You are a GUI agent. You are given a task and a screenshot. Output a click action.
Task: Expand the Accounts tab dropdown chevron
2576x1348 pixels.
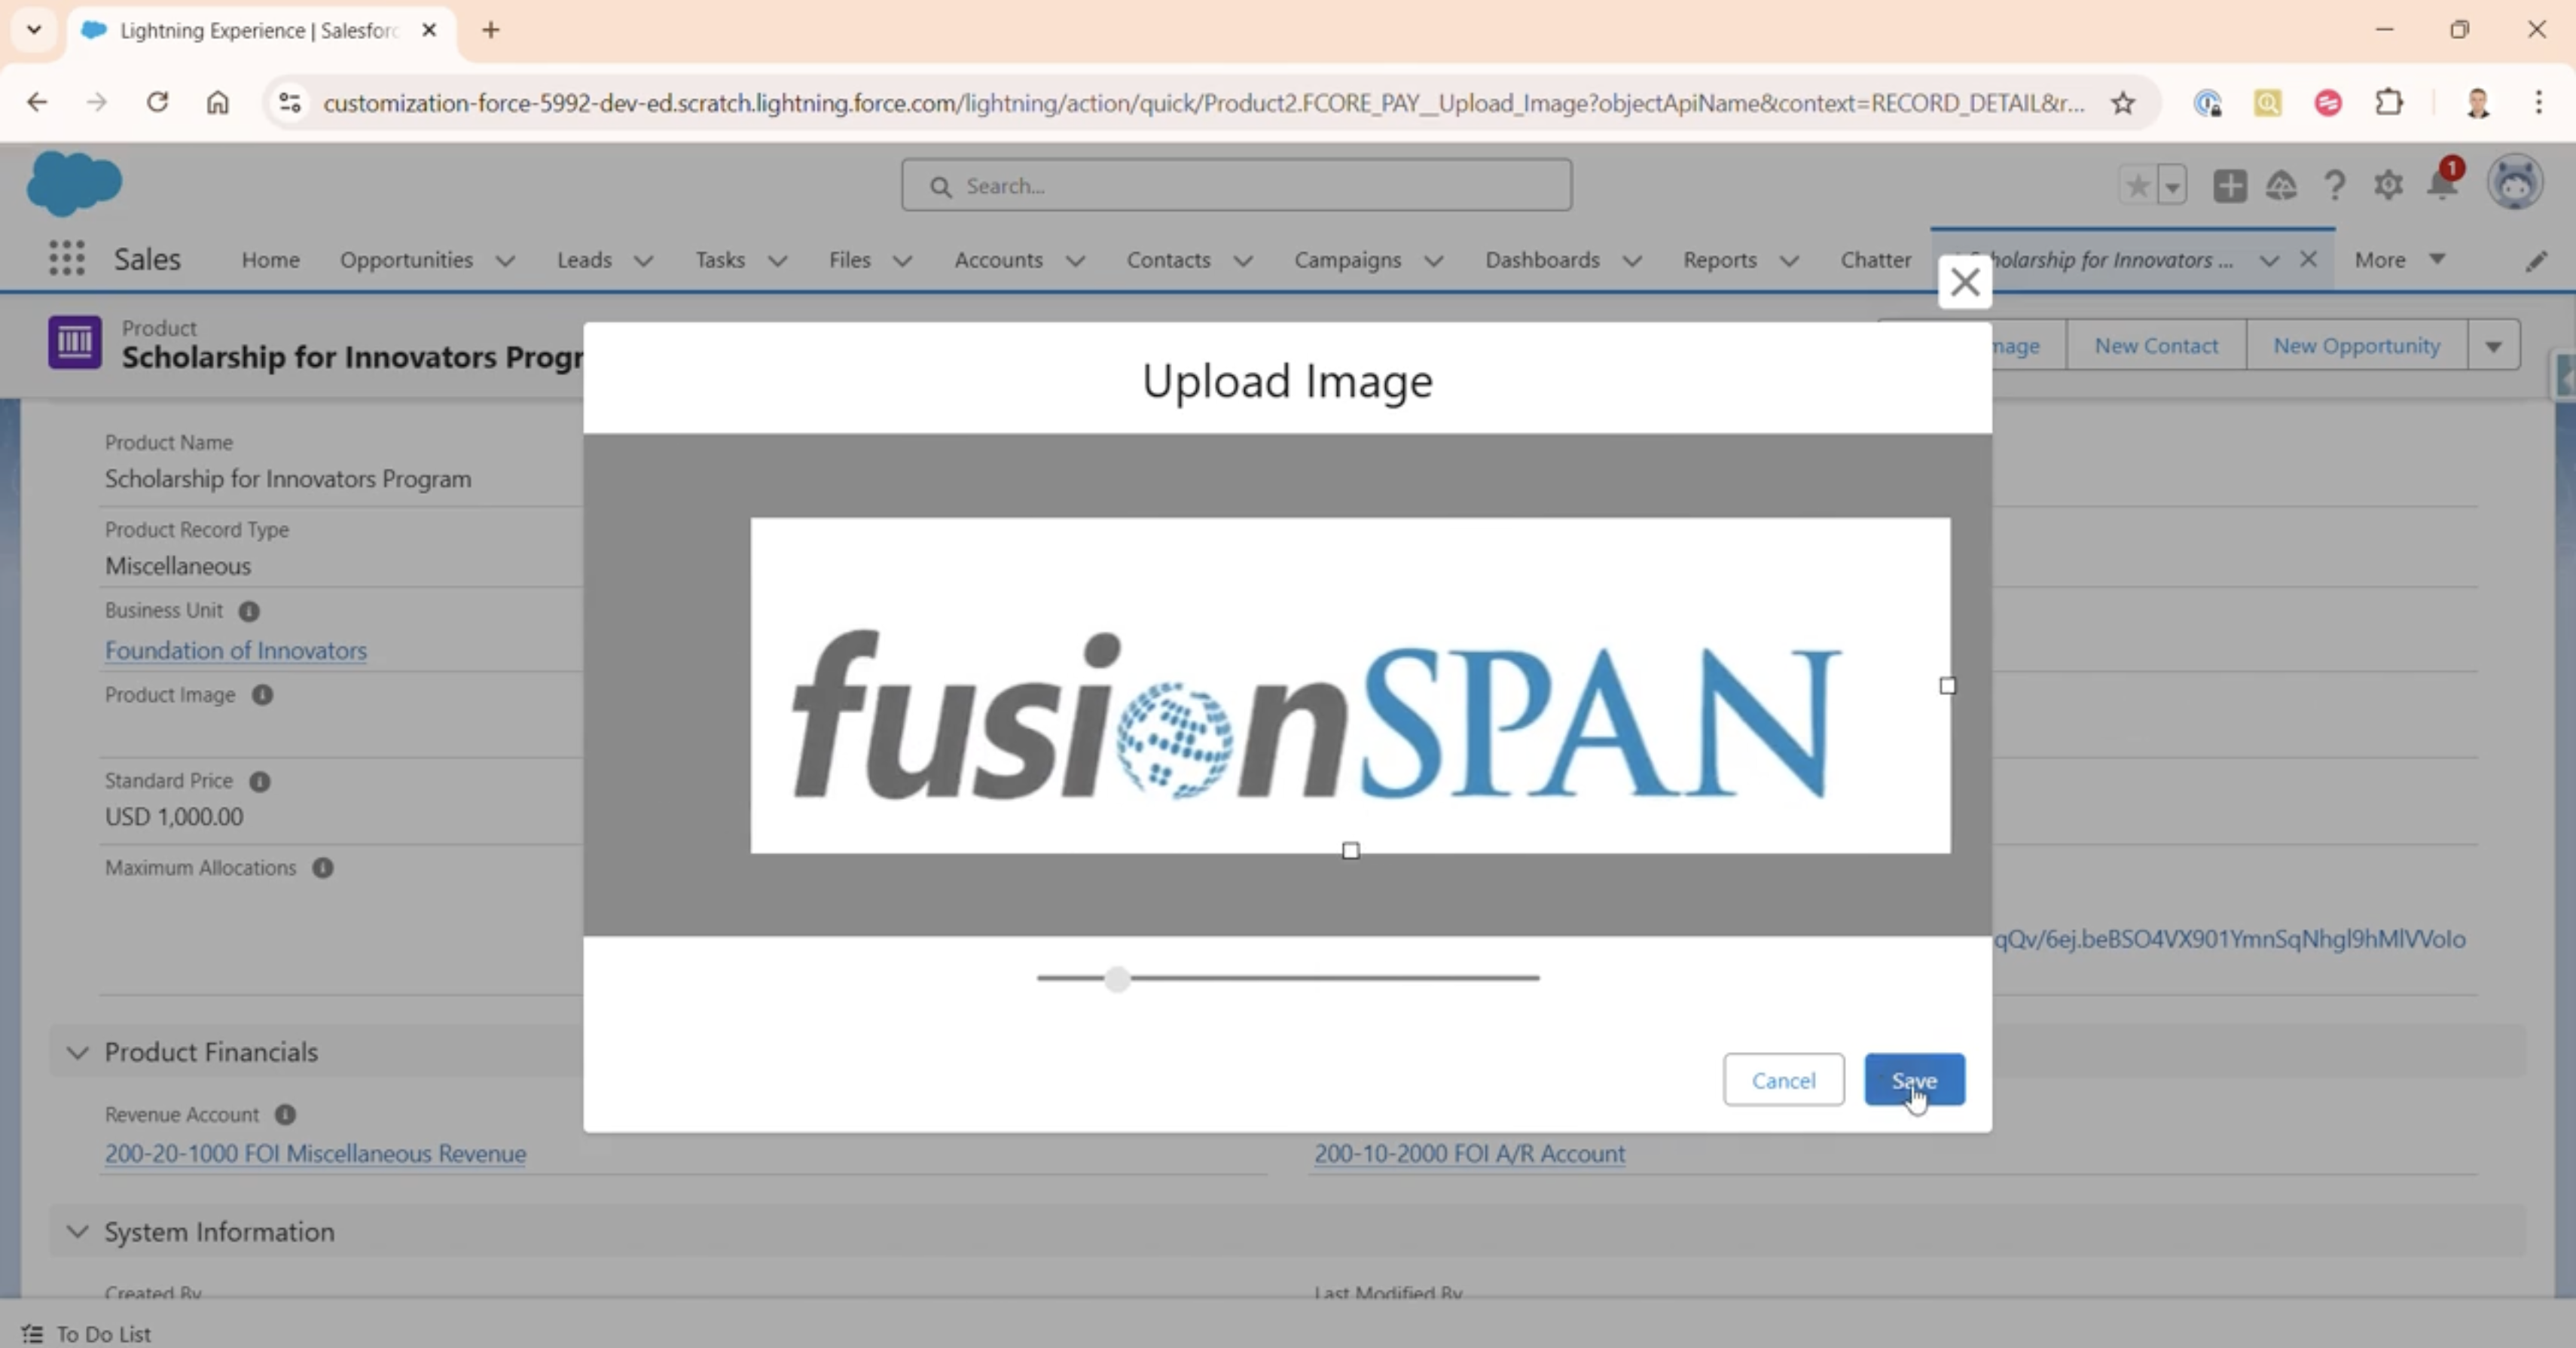click(x=1075, y=261)
